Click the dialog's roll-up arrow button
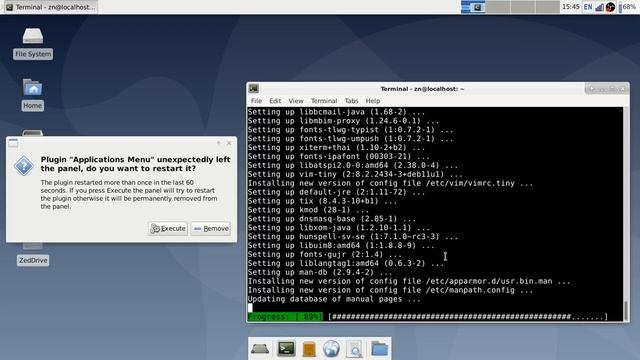Screen dimensions: 640x360 click(219, 143)
